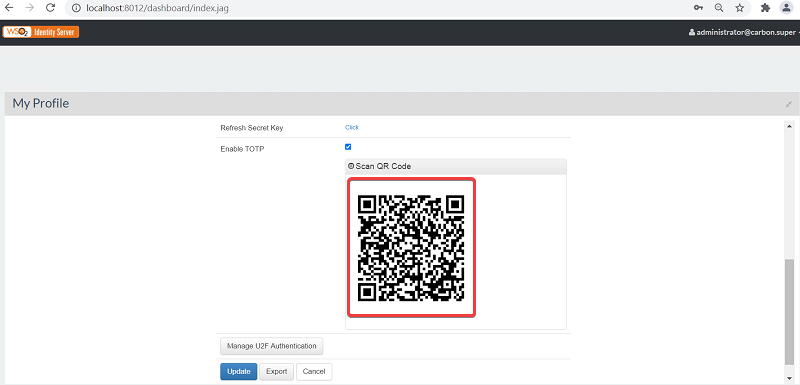800x385 pixels.
Task: Click the browser back arrow
Action: click(9, 8)
